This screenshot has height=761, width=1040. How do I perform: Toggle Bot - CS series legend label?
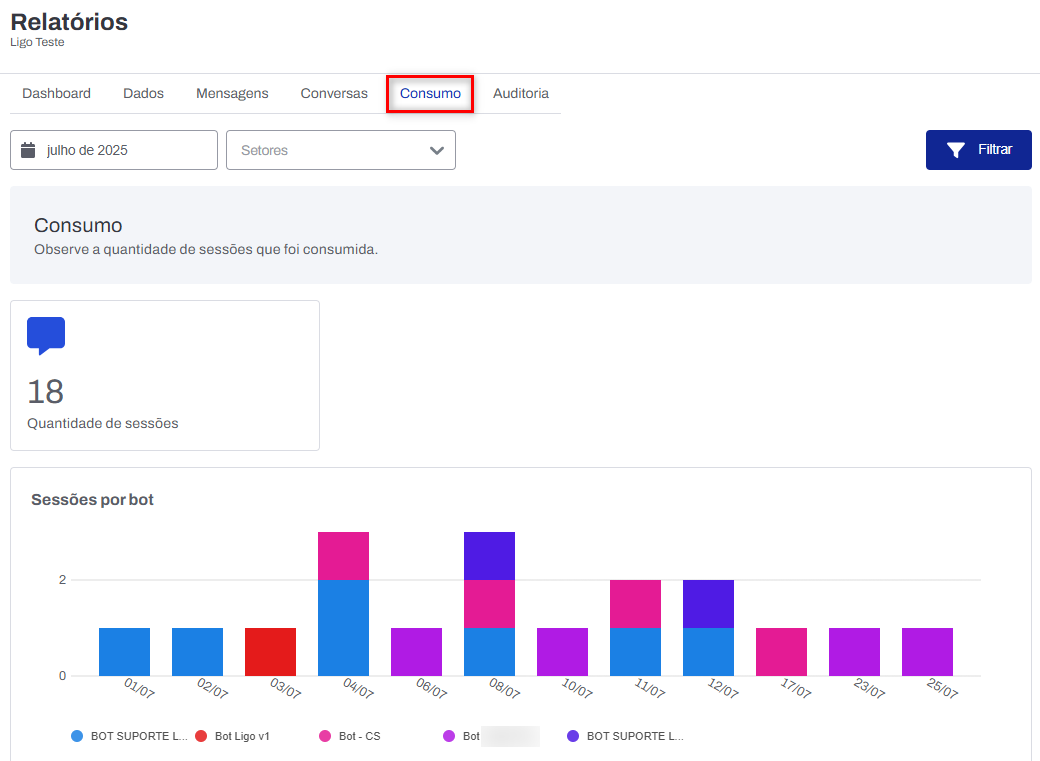pyautogui.click(x=359, y=736)
